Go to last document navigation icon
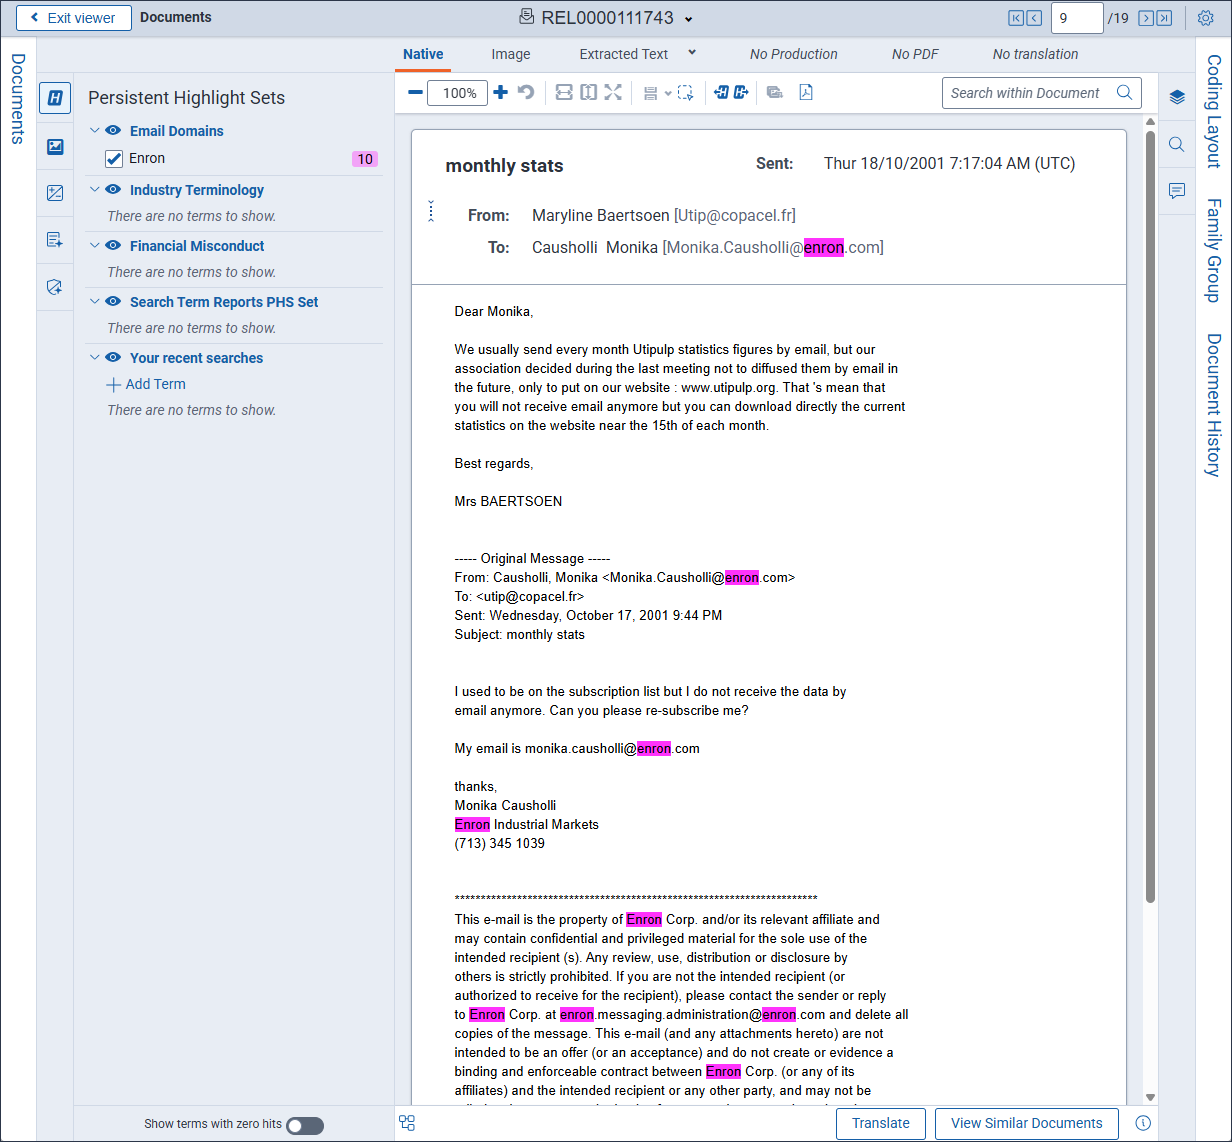The height and width of the screenshot is (1142, 1232). click(1164, 18)
